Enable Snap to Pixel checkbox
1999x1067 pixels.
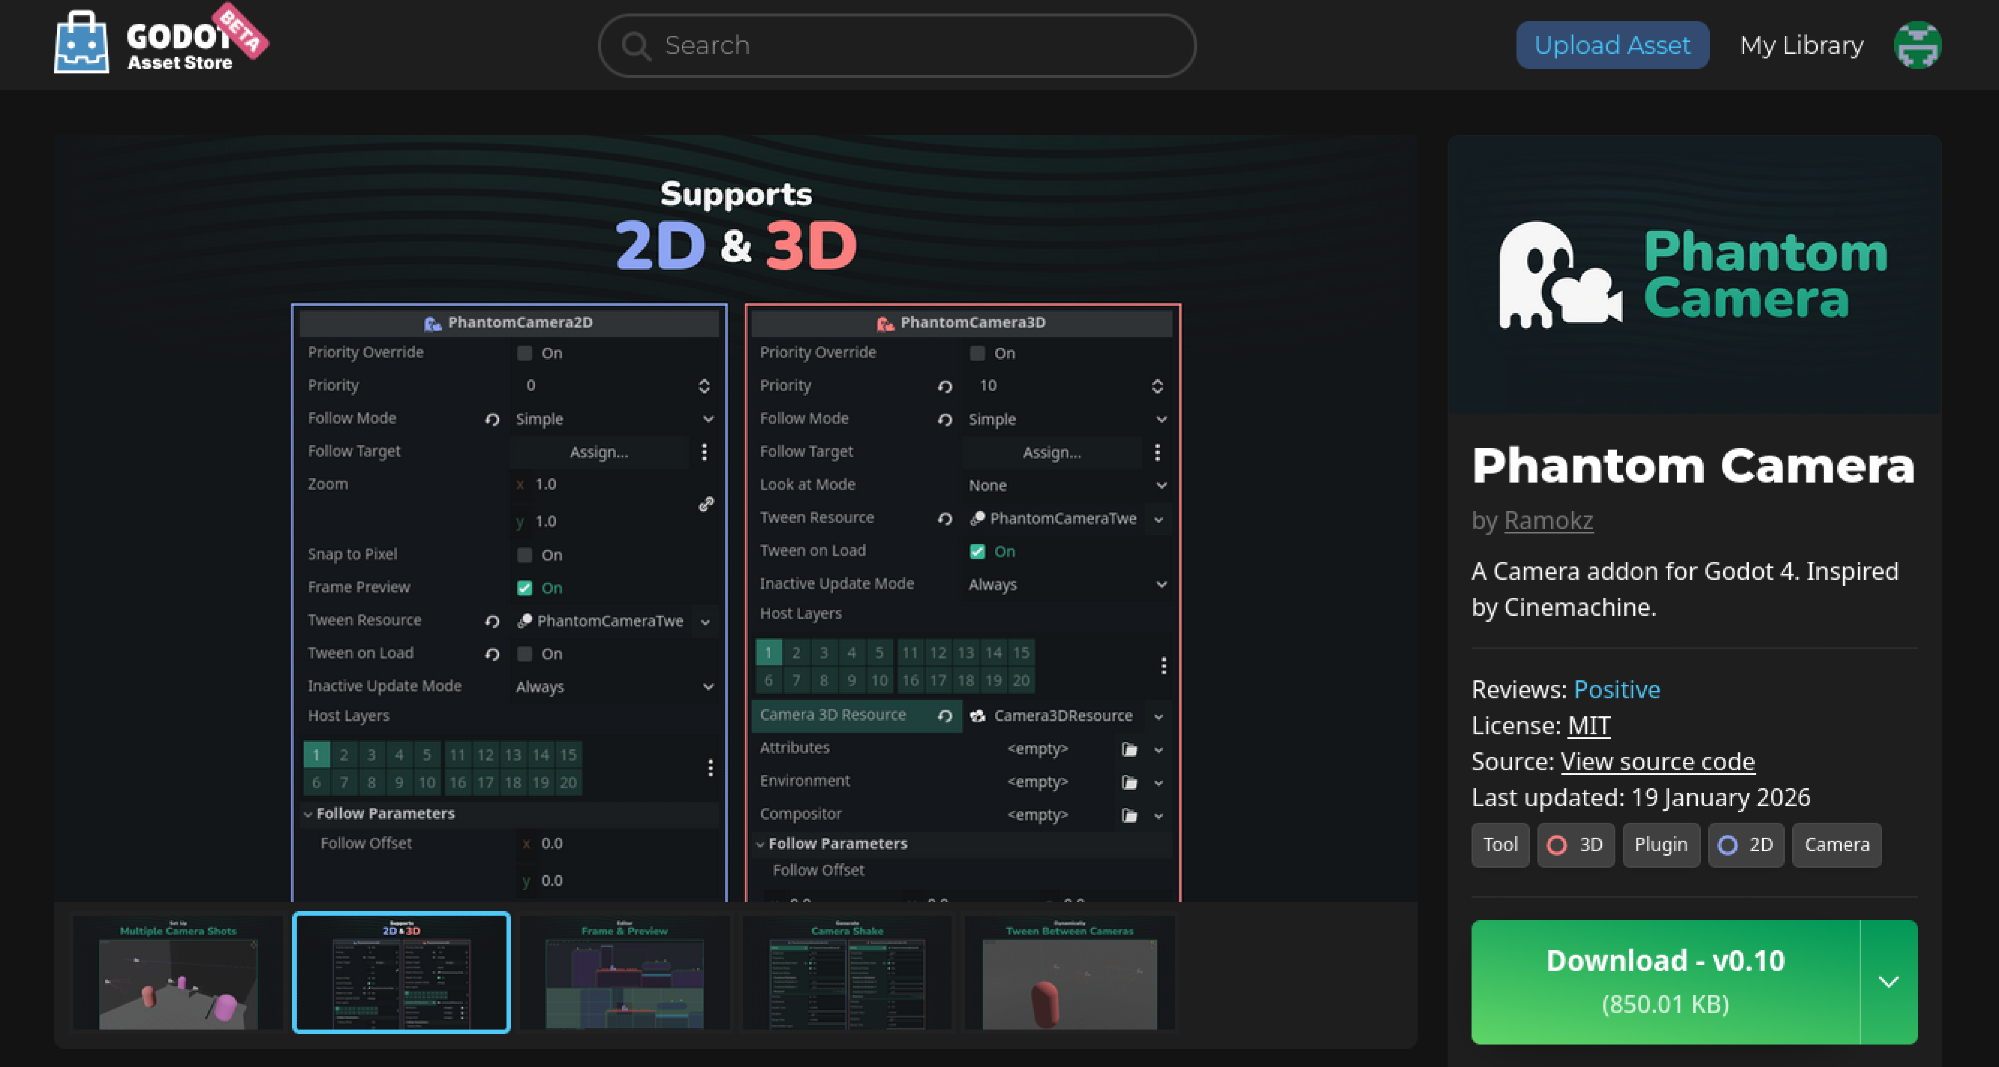point(525,555)
